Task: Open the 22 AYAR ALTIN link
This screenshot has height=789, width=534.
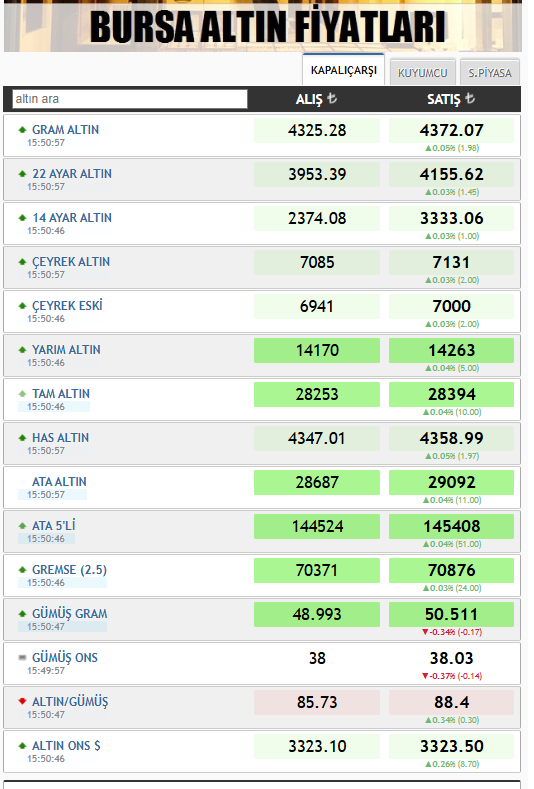Action: [x=72, y=174]
